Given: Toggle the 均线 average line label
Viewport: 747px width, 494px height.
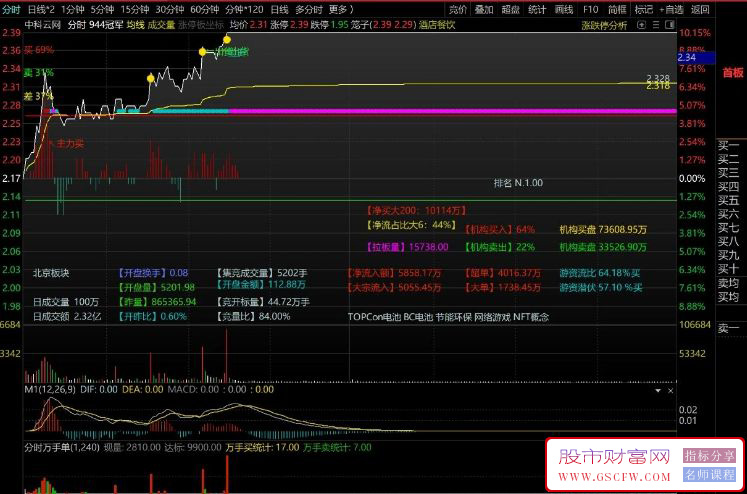Looking at the screenshot, I should (x=136, y=25).
